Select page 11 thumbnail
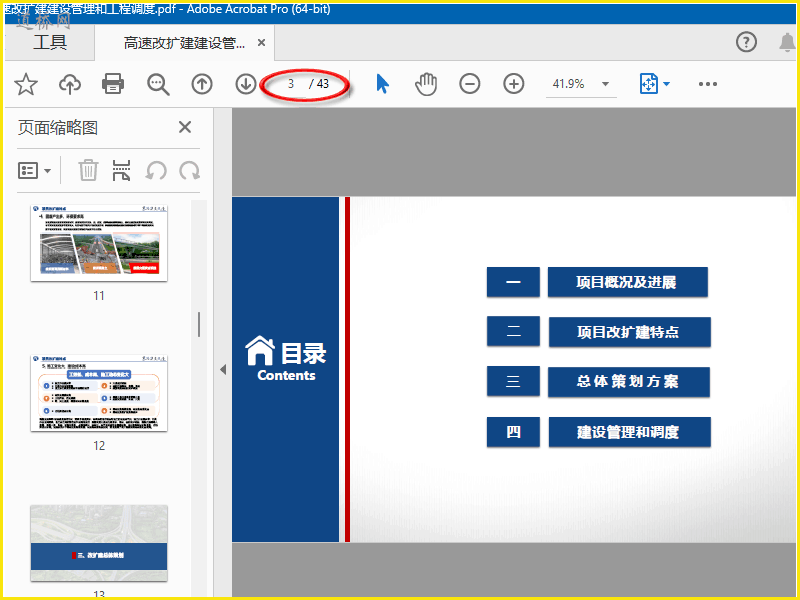800x600 pixels. (x=99, y=243)
